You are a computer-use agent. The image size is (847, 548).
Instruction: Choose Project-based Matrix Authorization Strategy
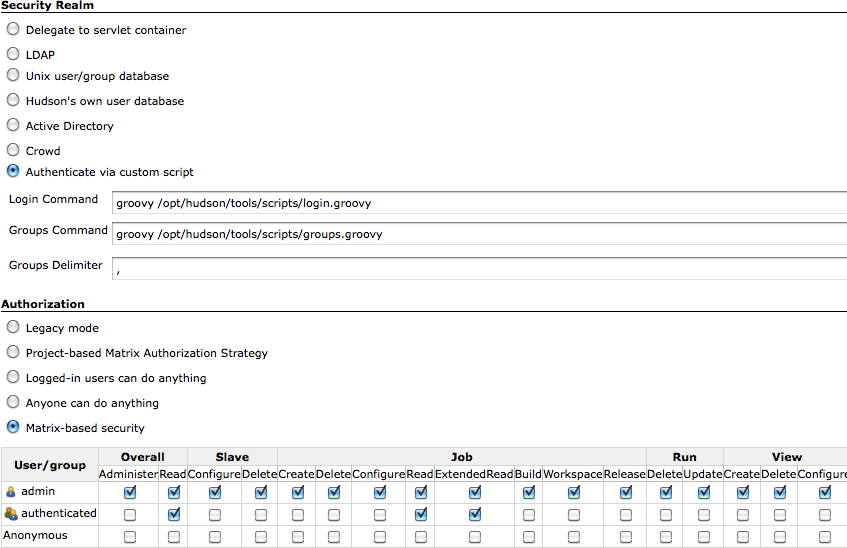[x=13, y=352]
